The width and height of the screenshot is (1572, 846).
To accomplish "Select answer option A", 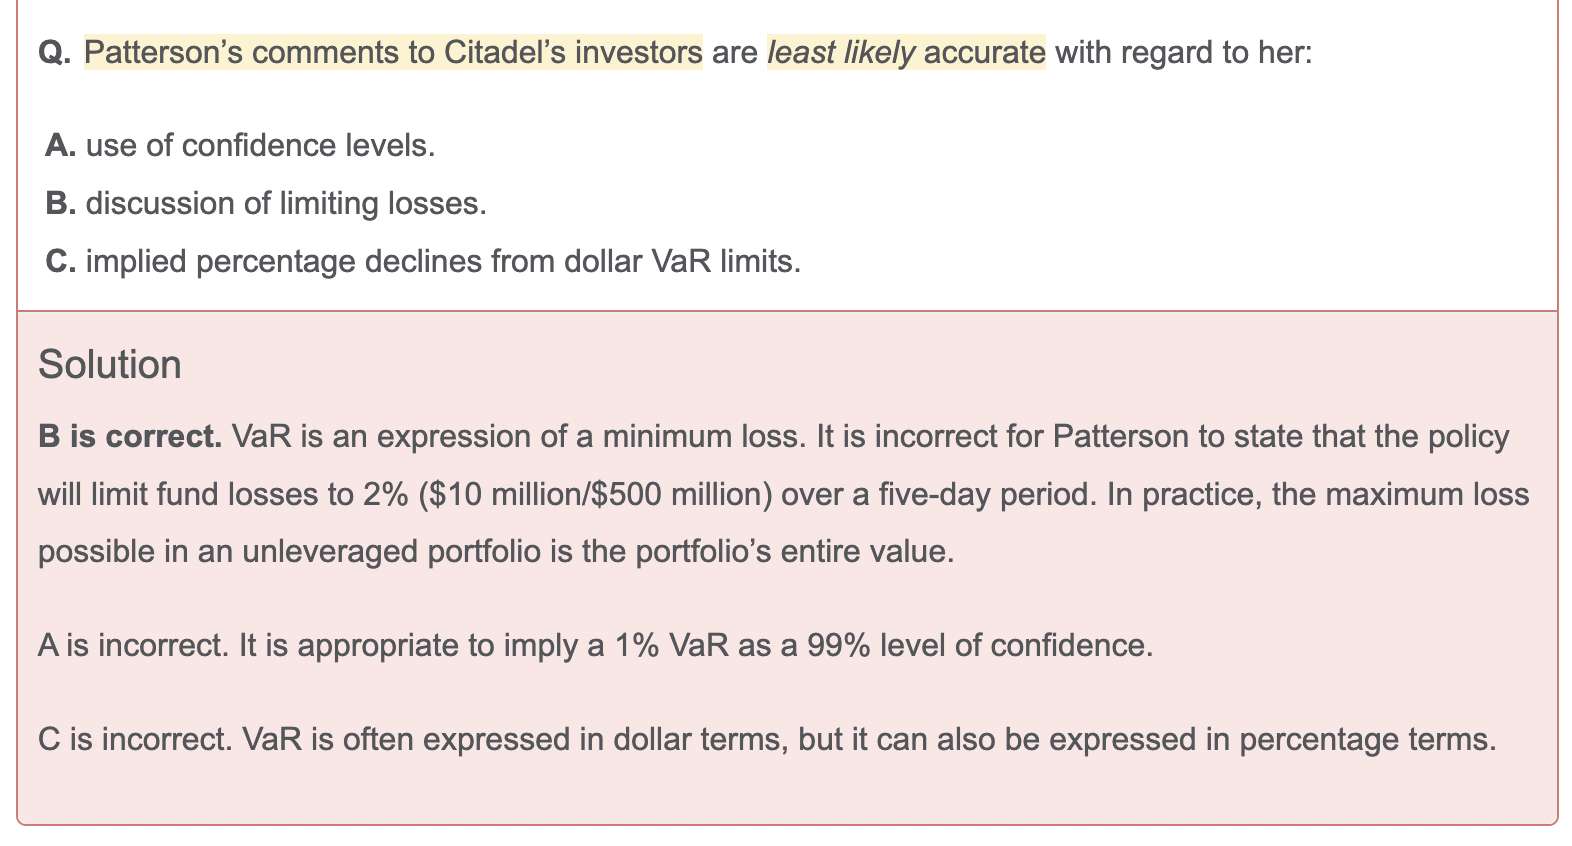I will (x=61, y=146).
